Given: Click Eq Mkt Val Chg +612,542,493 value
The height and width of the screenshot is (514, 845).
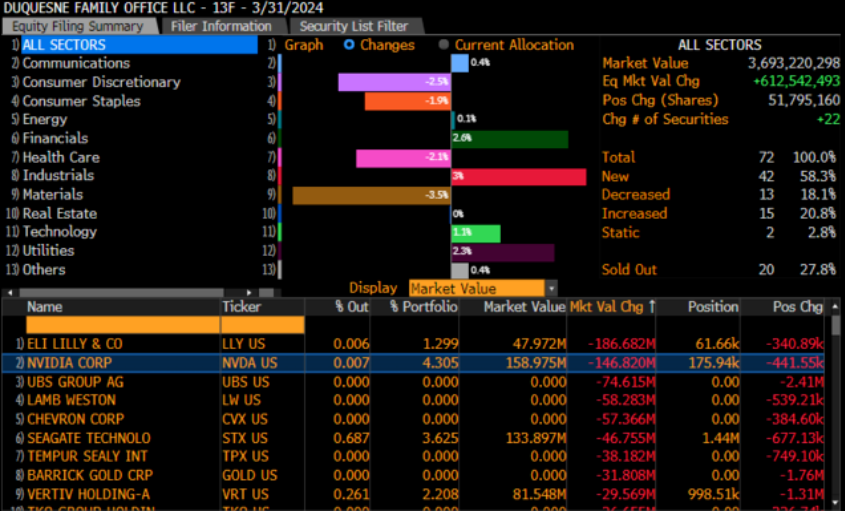Looking at the screenshot, I should coord(796,81).
